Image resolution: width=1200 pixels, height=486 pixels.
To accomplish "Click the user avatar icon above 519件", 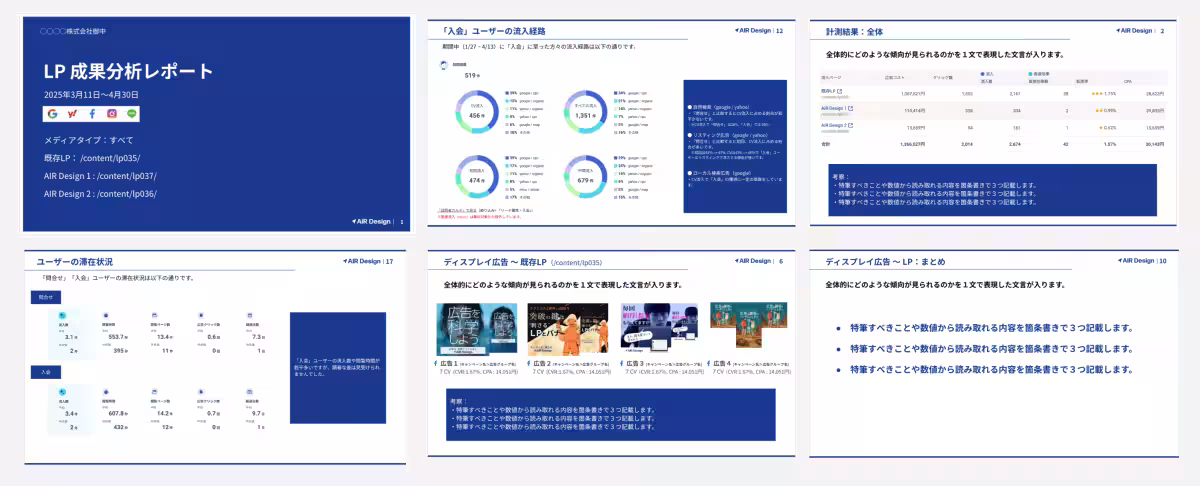I will point(444,64).
